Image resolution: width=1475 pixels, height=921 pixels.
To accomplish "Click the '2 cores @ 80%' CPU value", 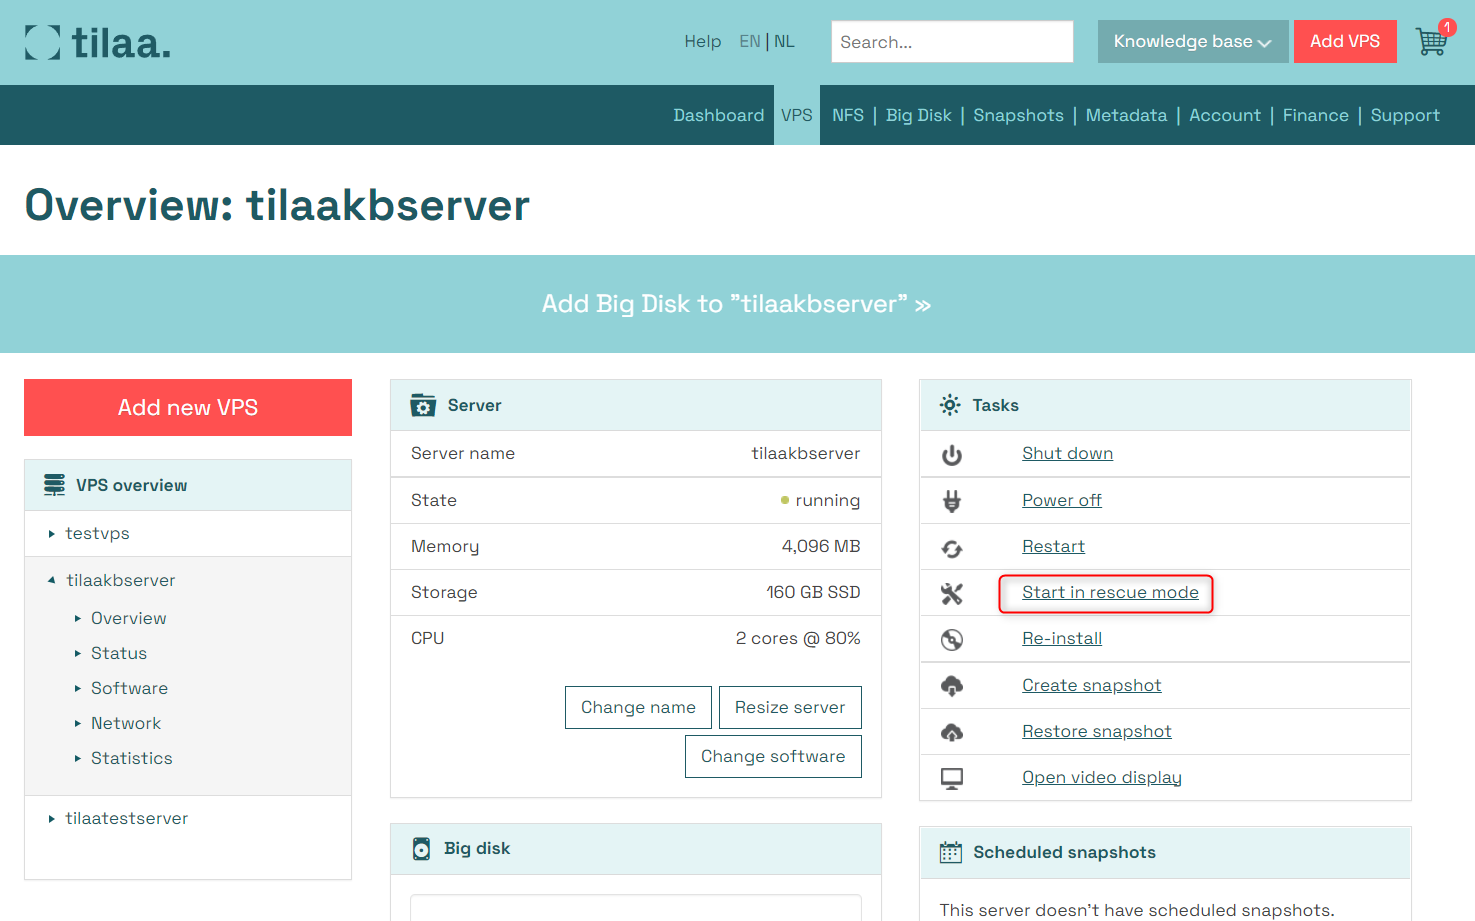I will point(798,638).
